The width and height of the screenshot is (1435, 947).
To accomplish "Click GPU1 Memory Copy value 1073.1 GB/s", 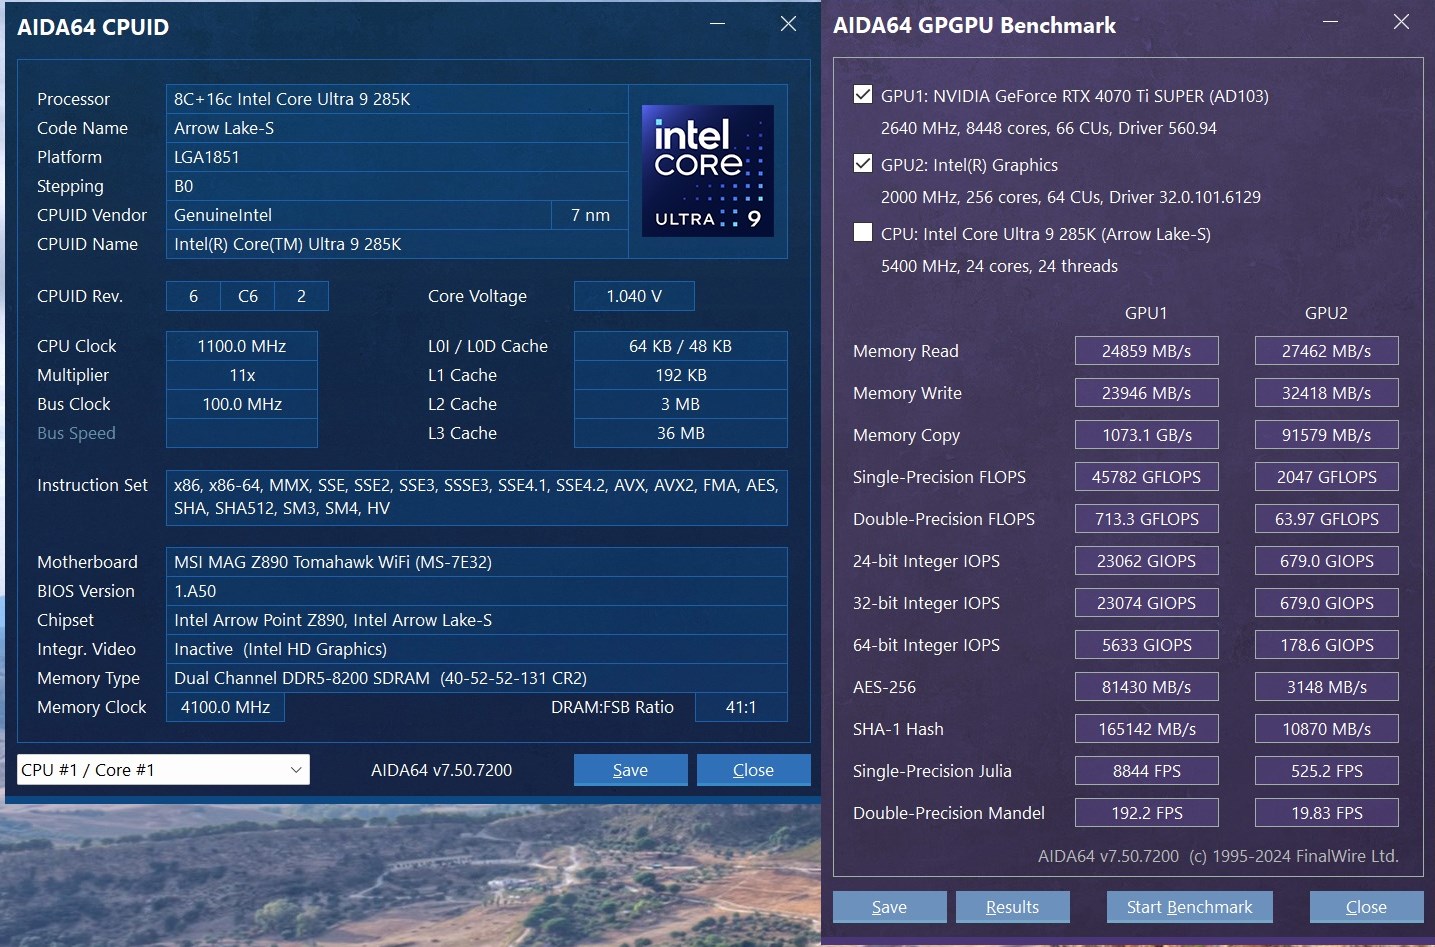I will coord(1147,435).
